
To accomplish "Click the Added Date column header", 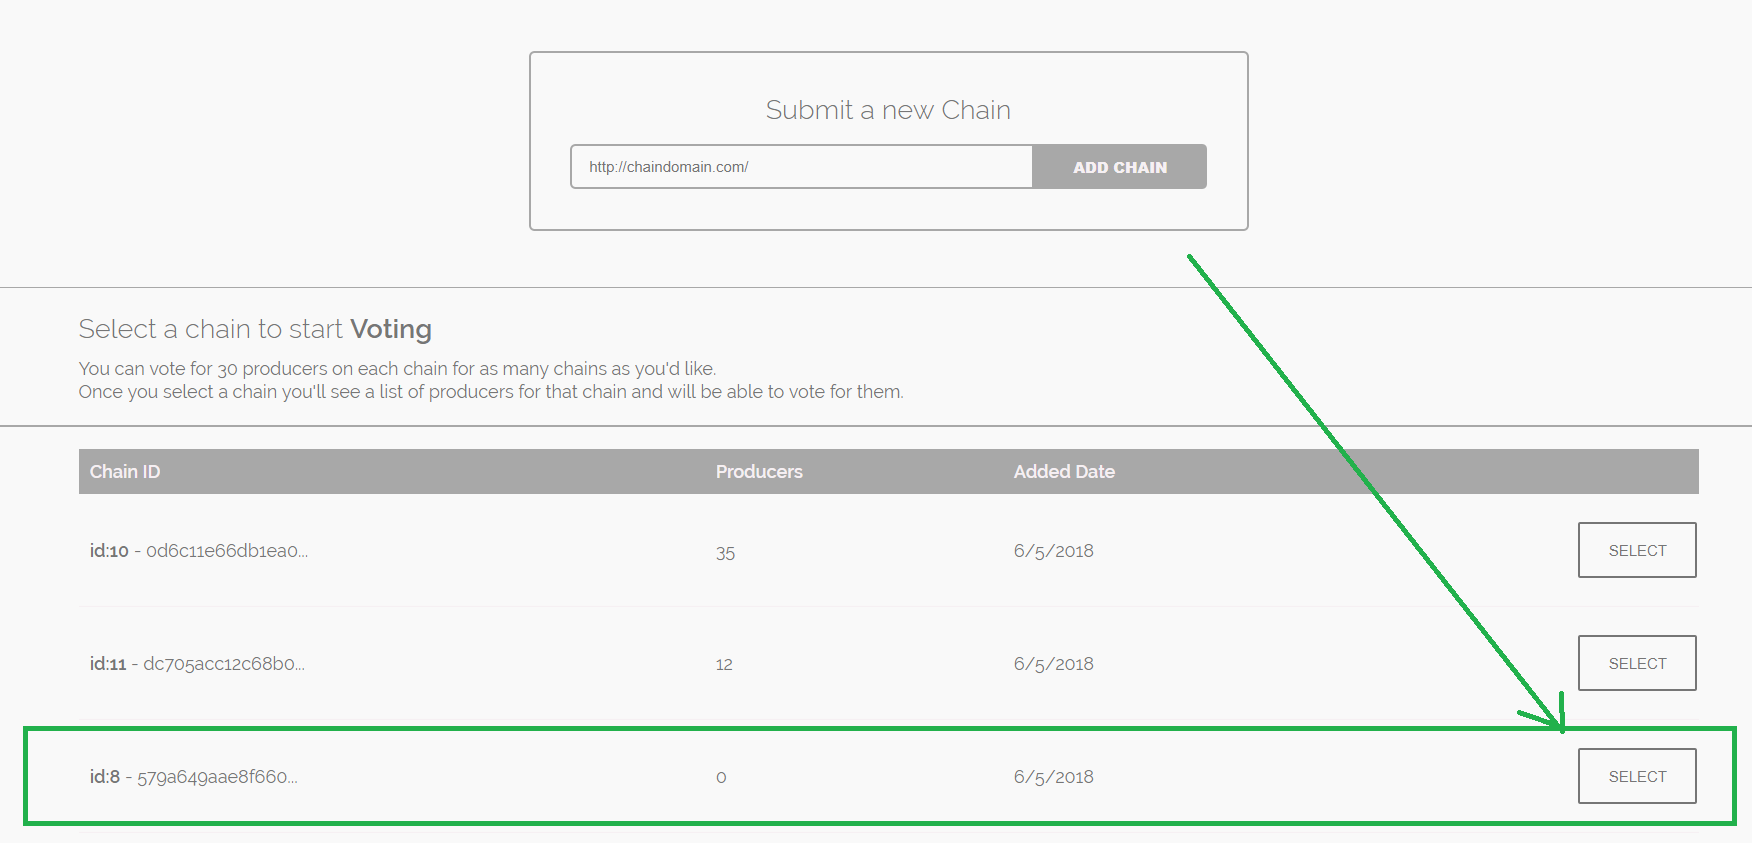I will 1064,472.
